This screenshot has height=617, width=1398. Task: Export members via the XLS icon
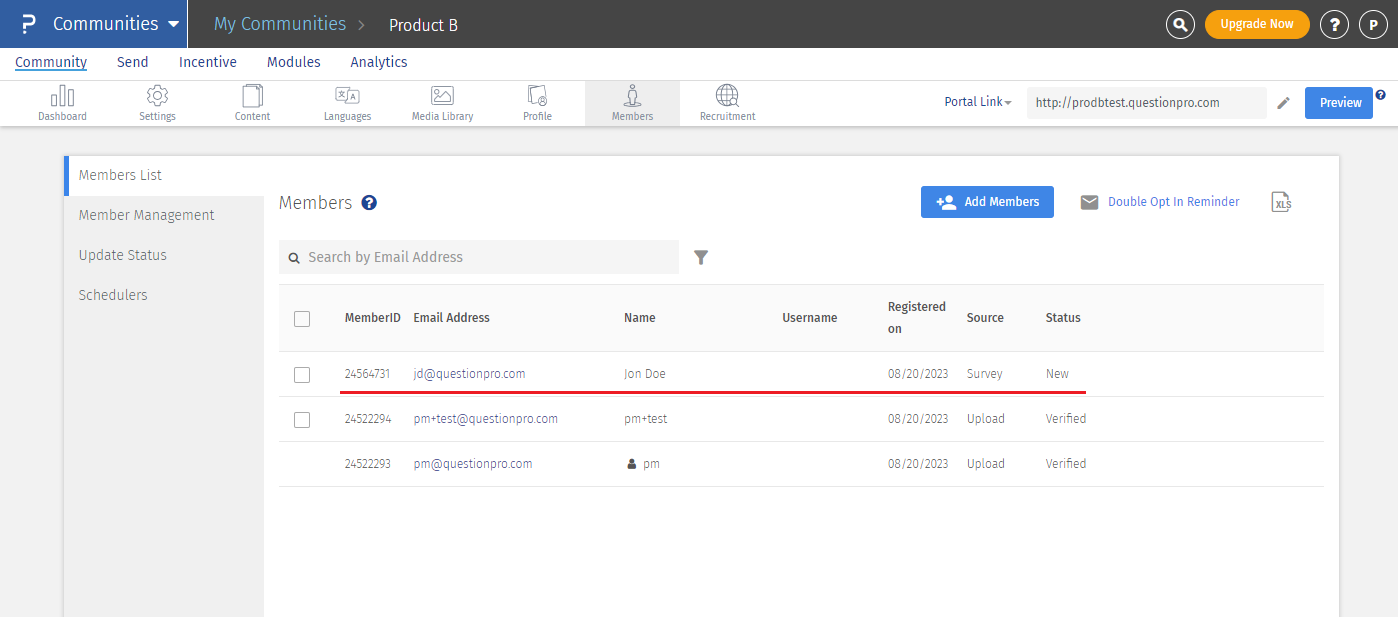(x=1281, y=202)
